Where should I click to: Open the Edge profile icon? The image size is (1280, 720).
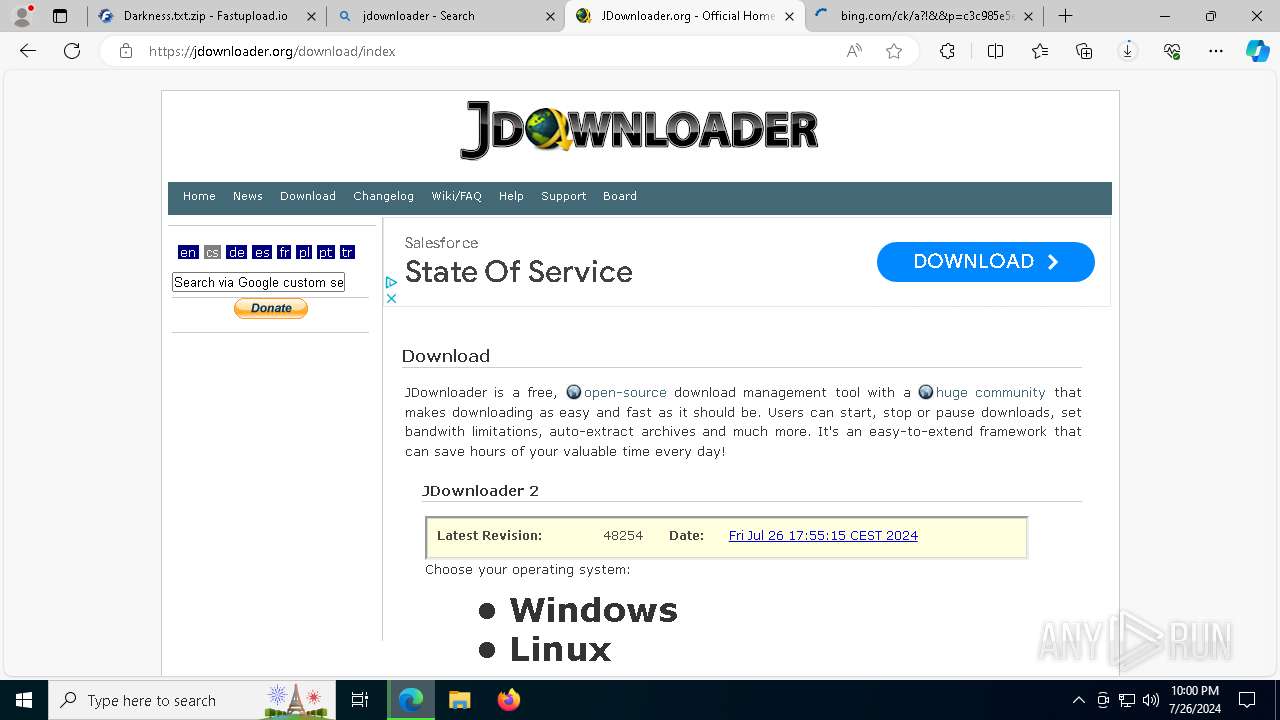22,16
